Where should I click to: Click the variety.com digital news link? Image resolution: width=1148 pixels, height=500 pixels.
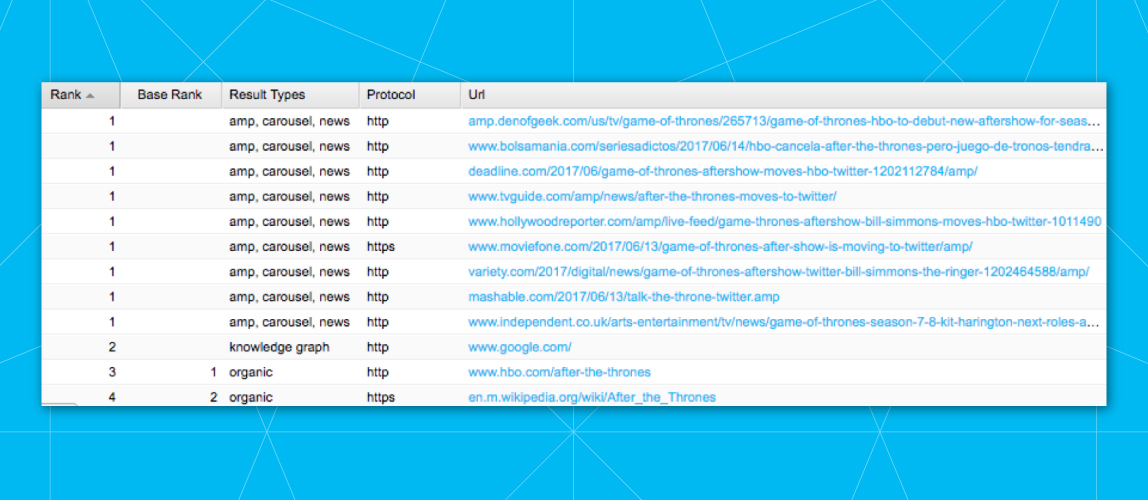point(778,272)
